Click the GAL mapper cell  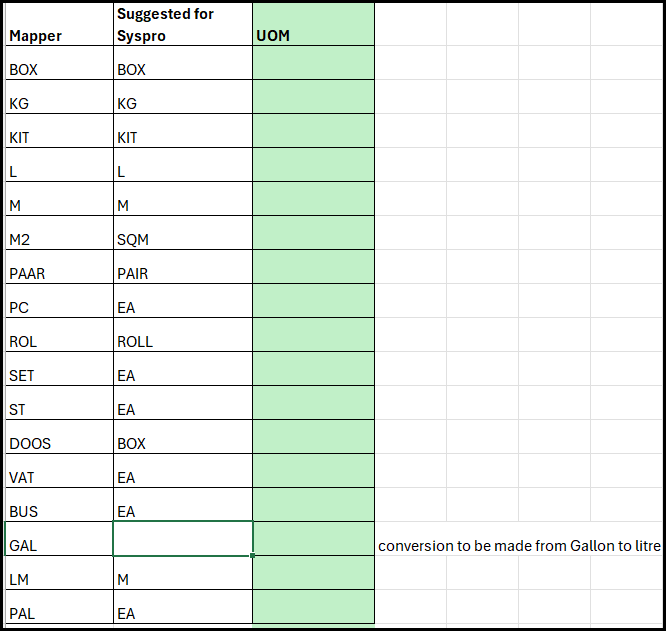58,539
